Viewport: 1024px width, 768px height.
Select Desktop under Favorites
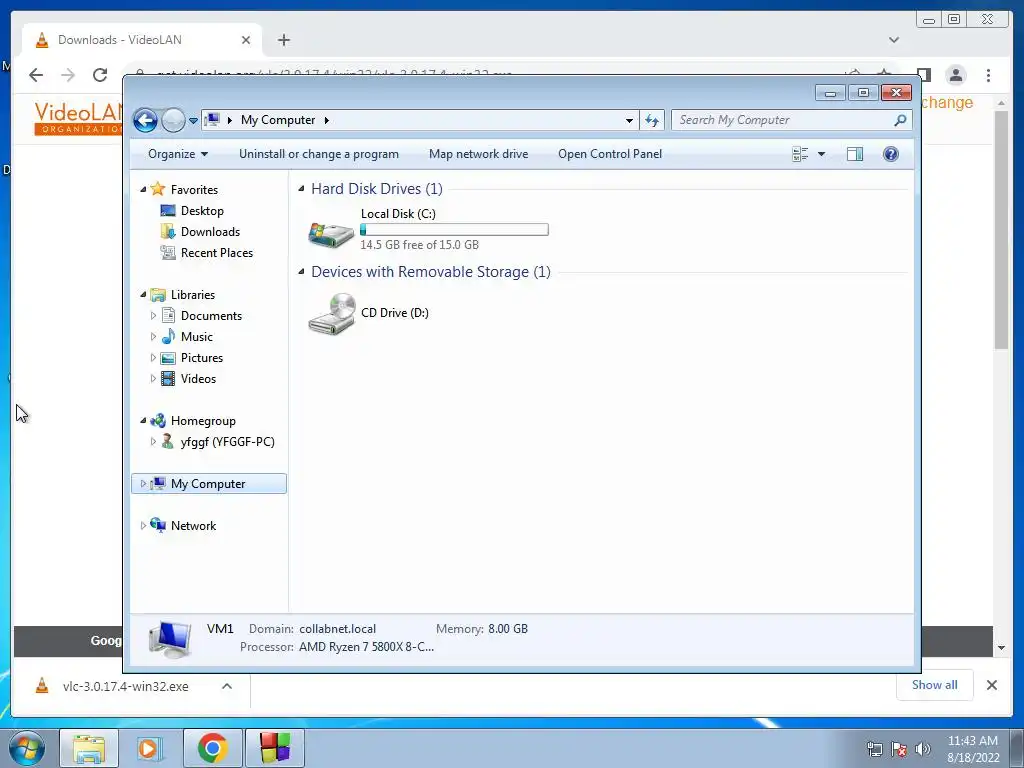[x=202, y=211]
